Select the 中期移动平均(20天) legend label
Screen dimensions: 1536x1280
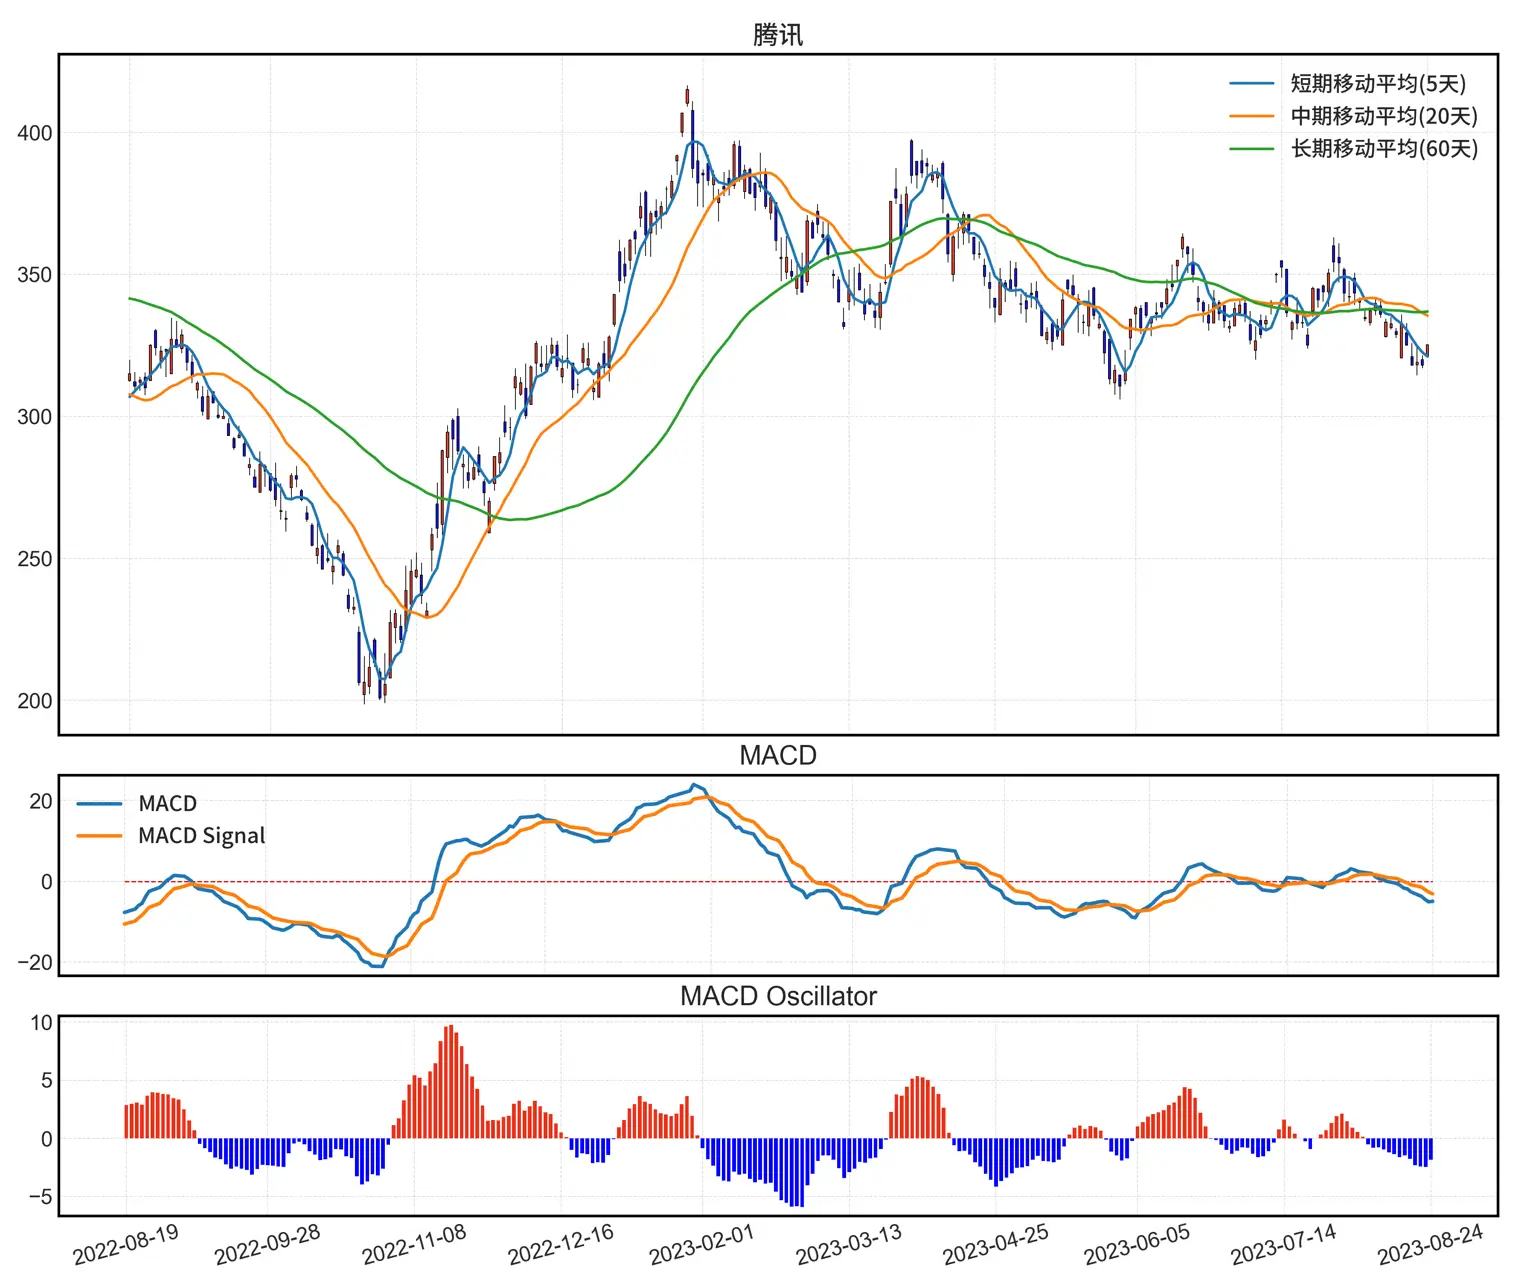click(x=1383, y=116)
